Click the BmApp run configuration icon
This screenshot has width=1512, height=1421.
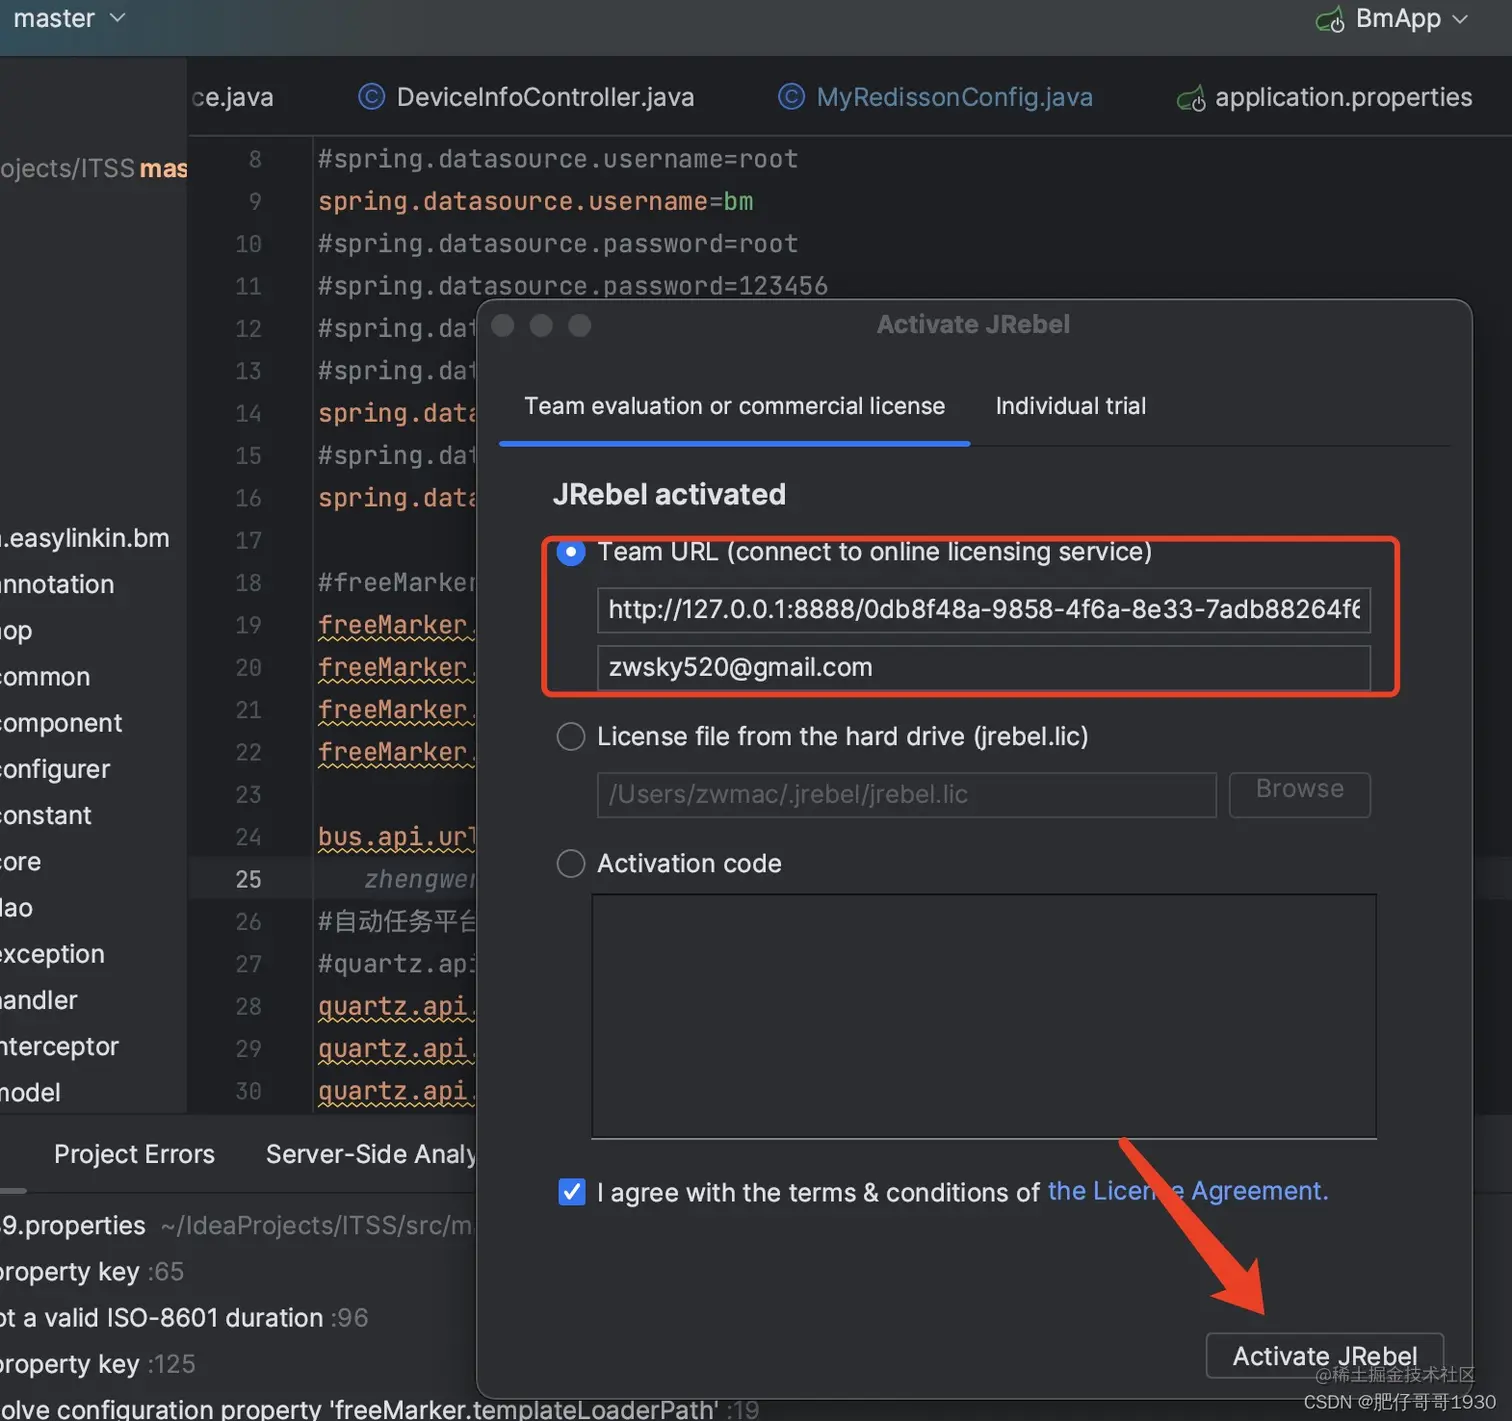[1331, 20]
